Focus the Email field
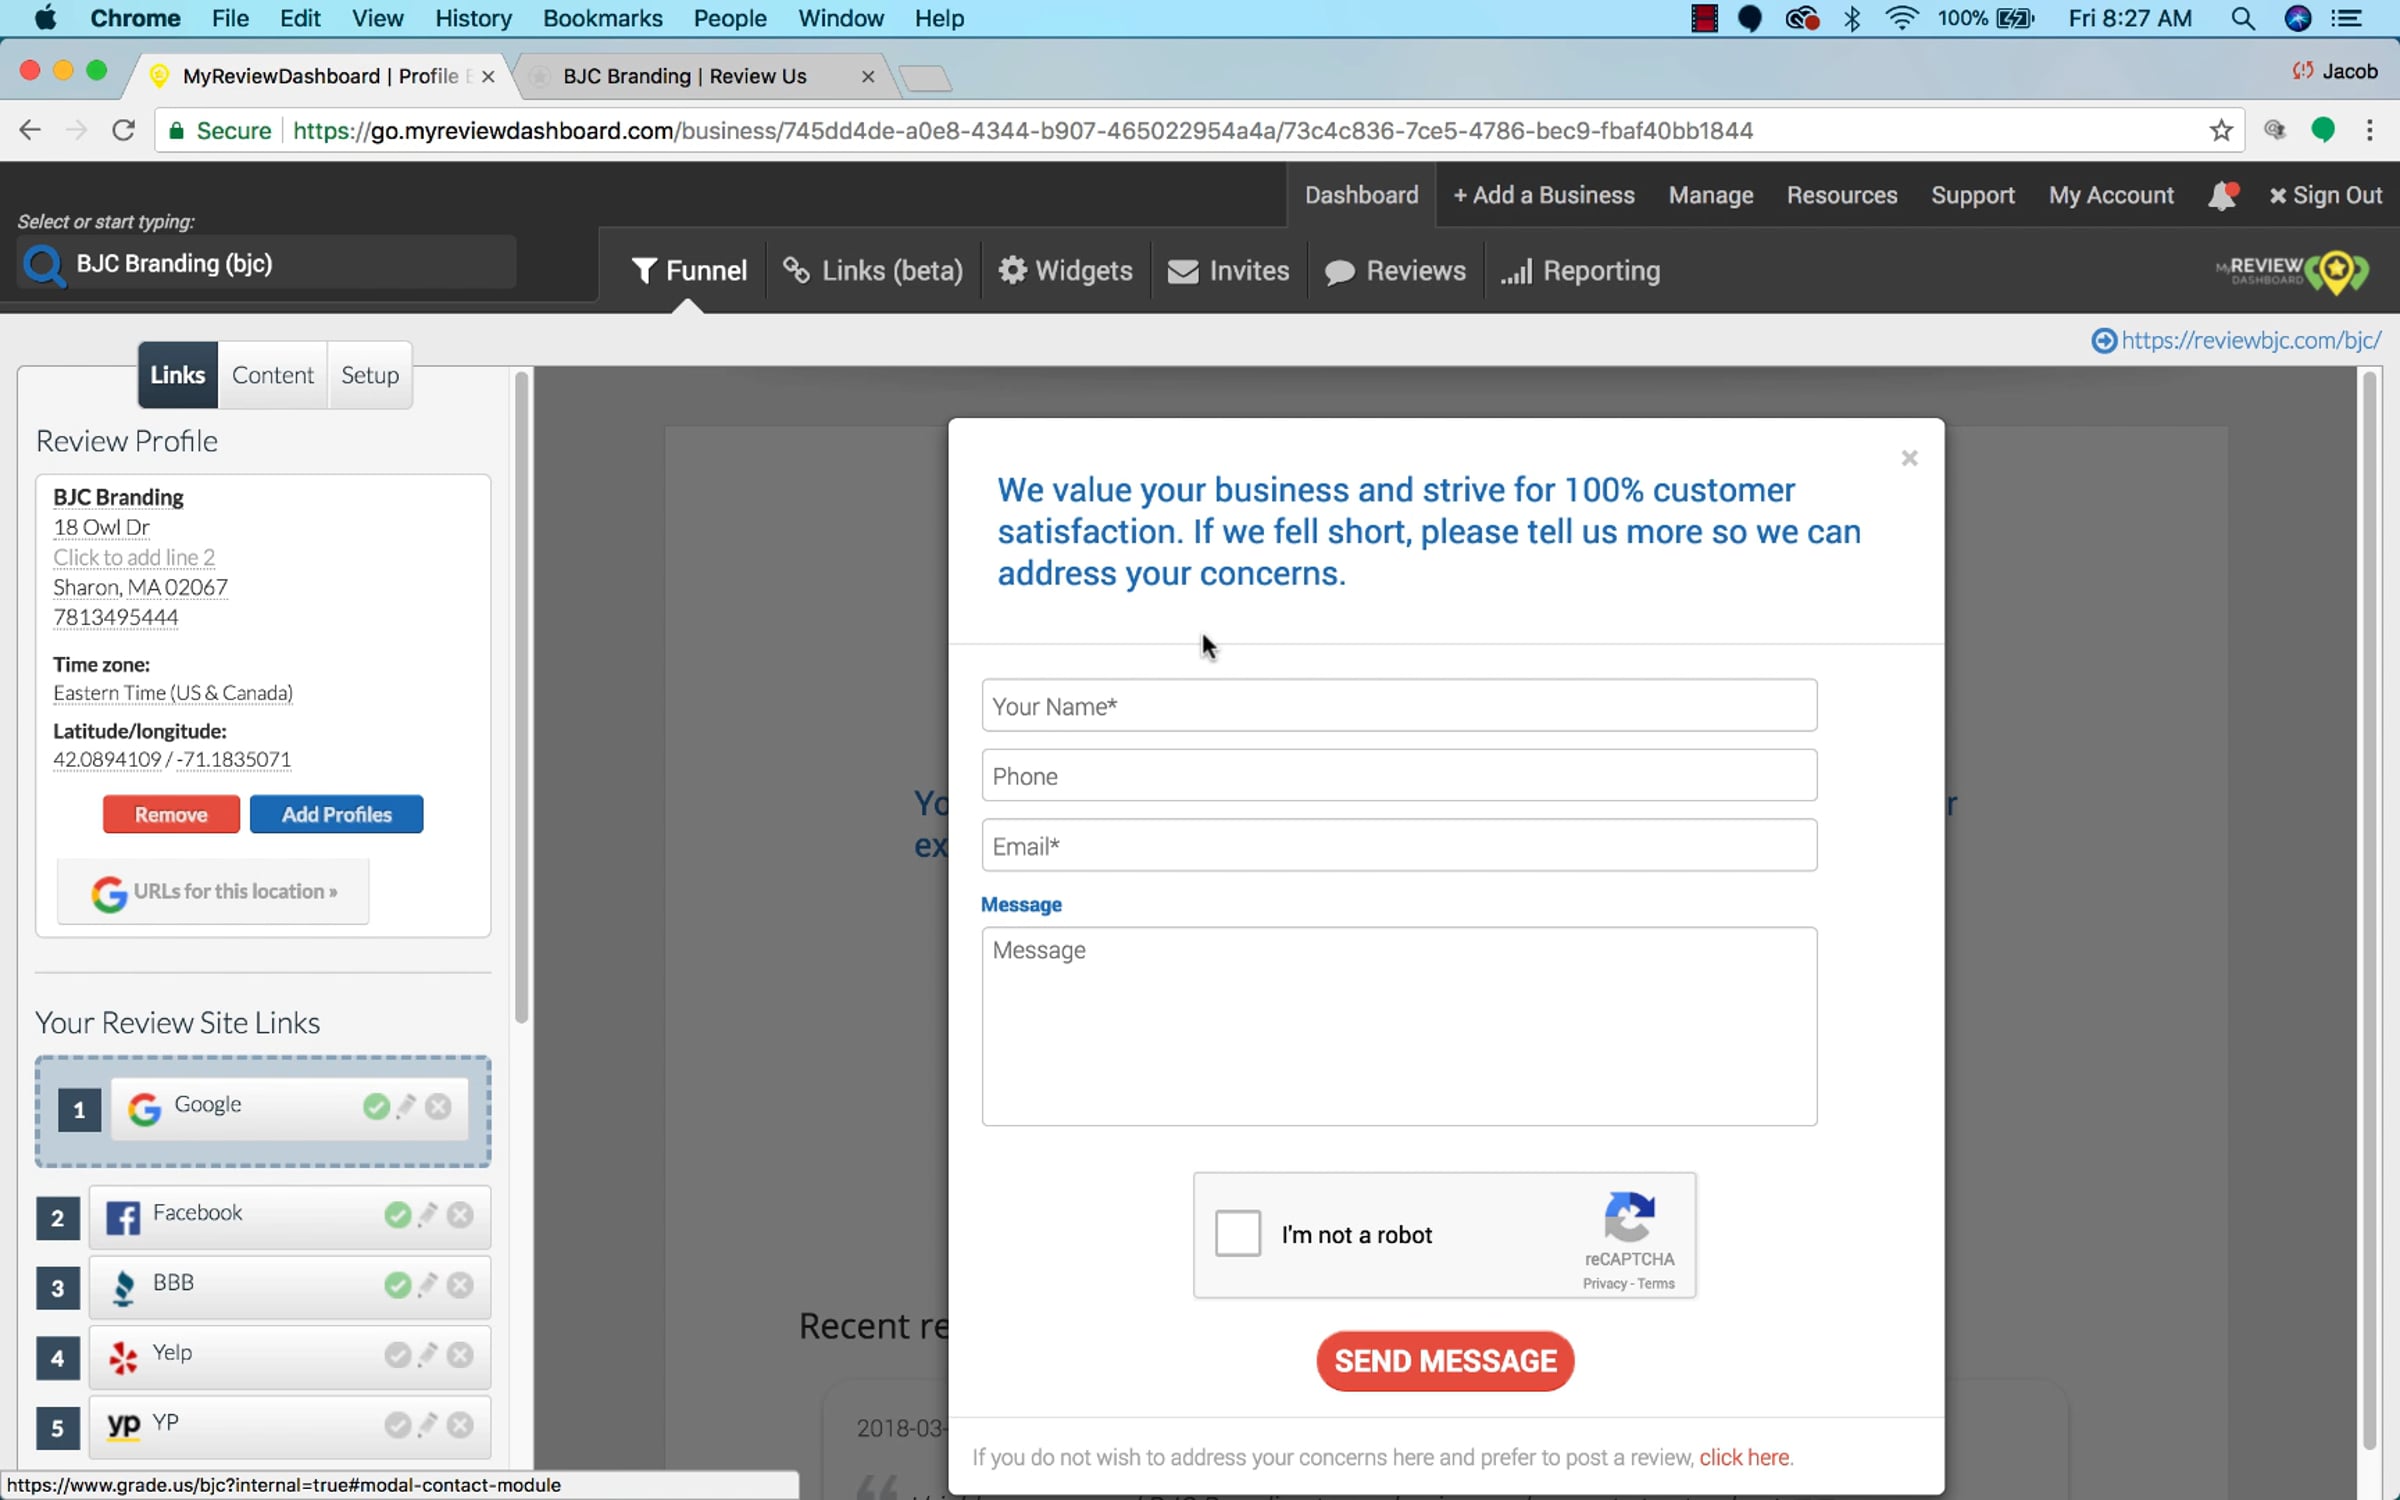 coord(1399,846)
